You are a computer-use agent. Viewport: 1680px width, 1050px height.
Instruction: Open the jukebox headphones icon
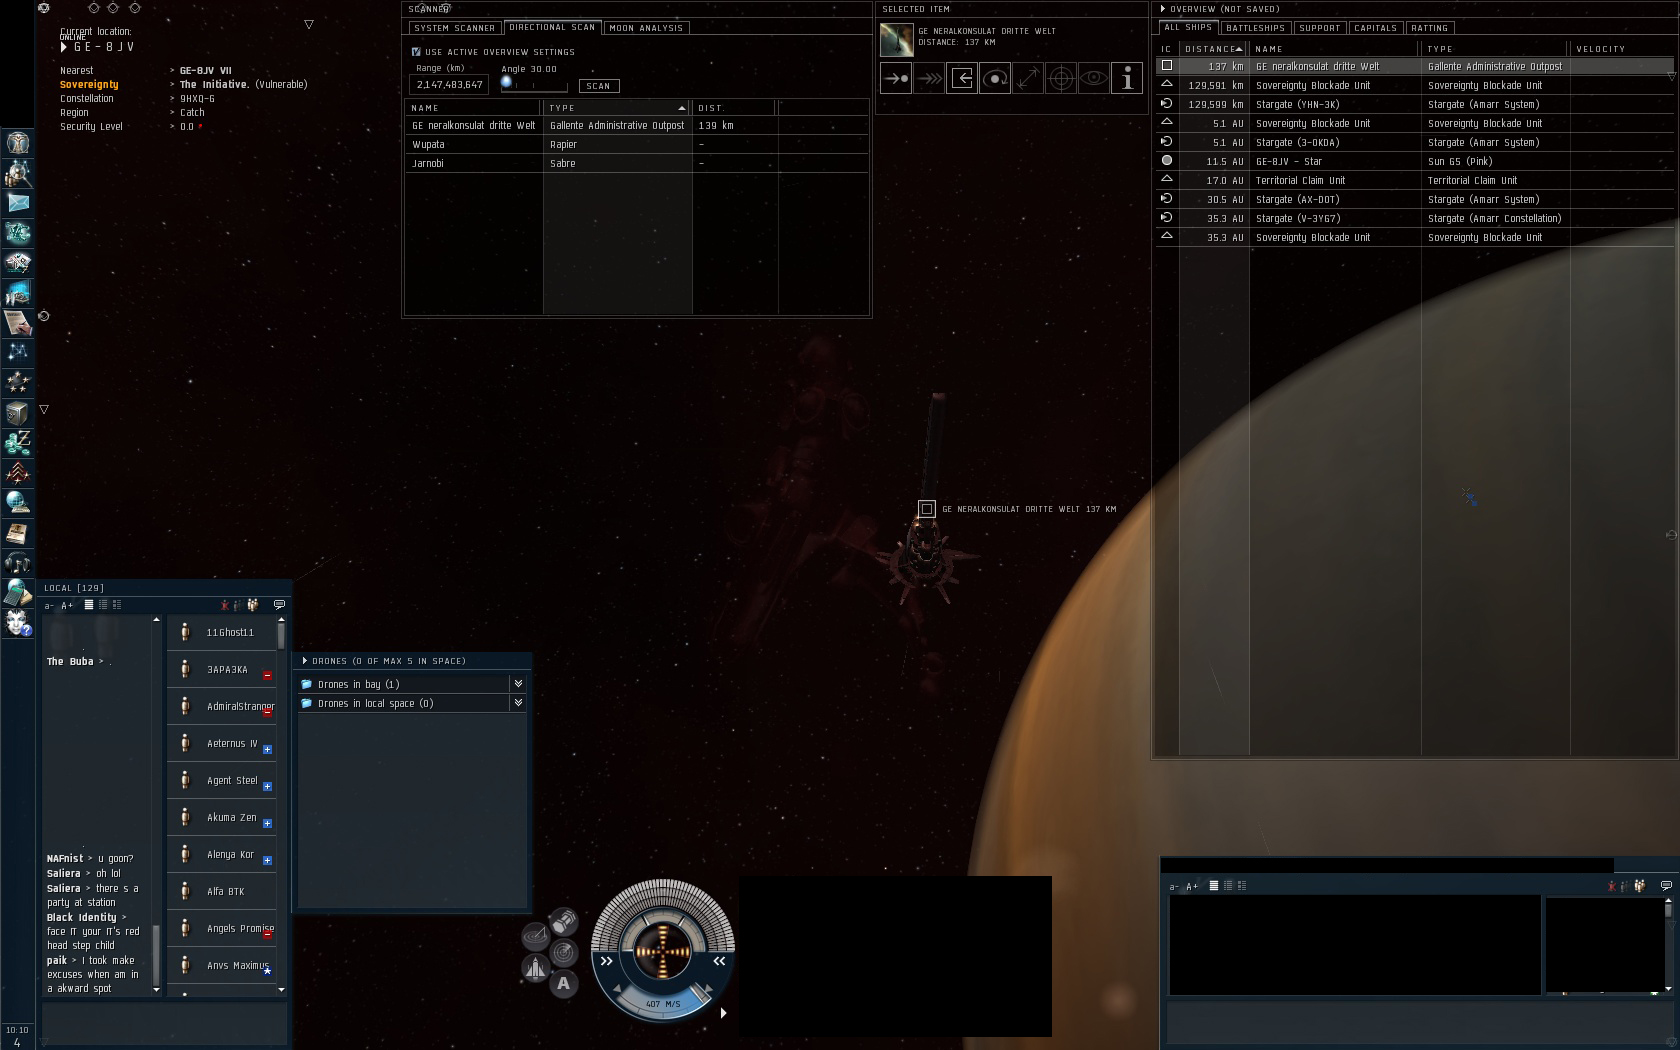coord(17,563)
